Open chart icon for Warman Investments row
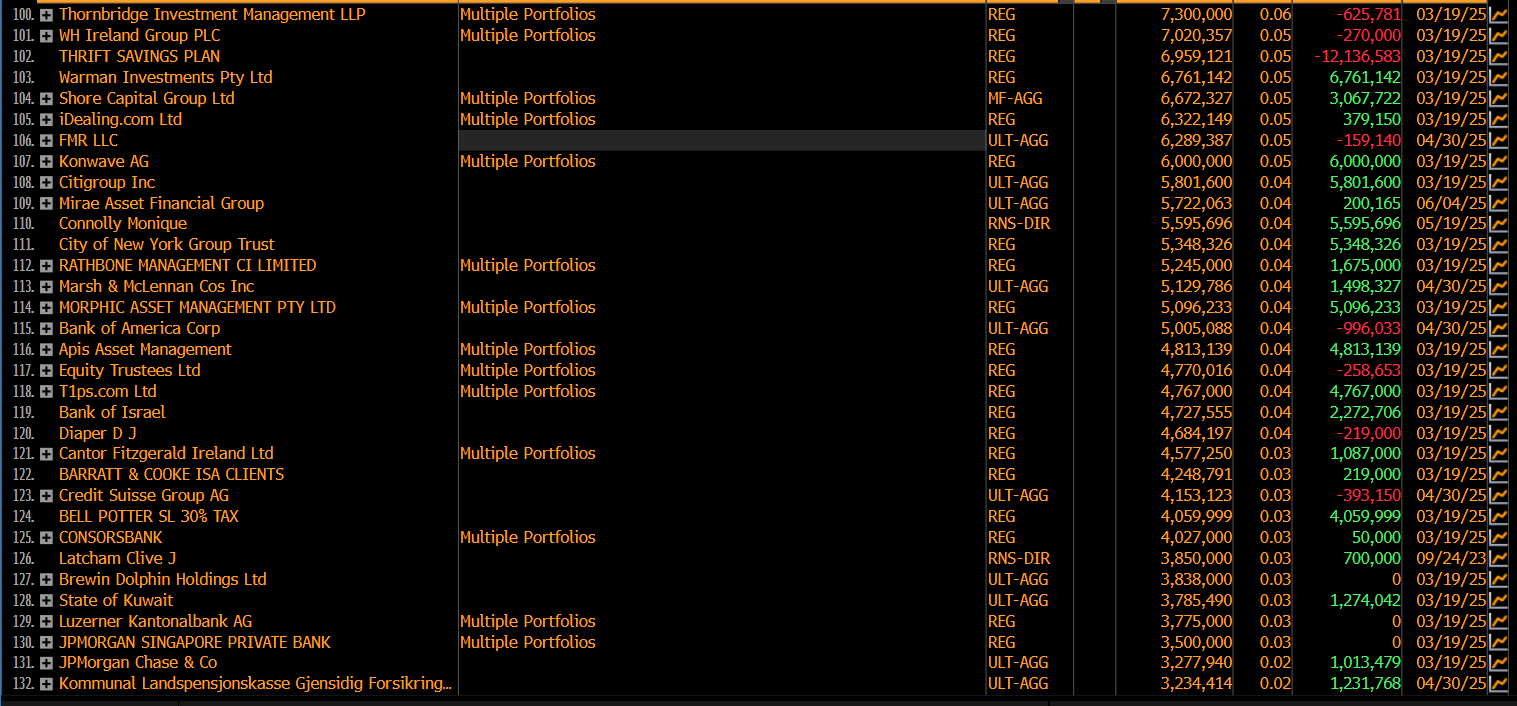This screenshot has width=1517, height=706. click(x=1498, y=77)
